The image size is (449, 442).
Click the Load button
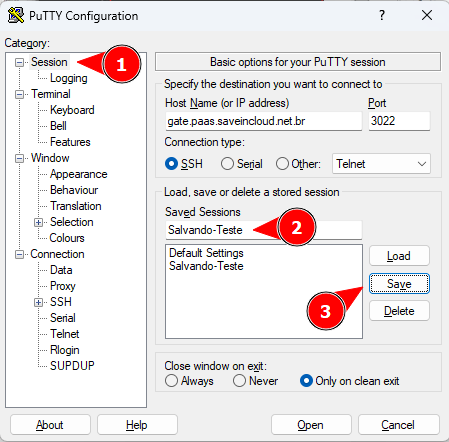tap(399, 256)
